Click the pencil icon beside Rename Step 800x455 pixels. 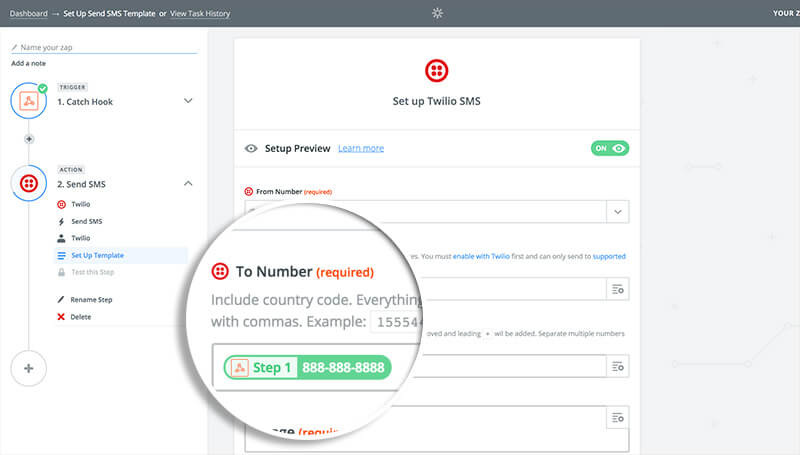pyautogui.click(x=61, y=299)
